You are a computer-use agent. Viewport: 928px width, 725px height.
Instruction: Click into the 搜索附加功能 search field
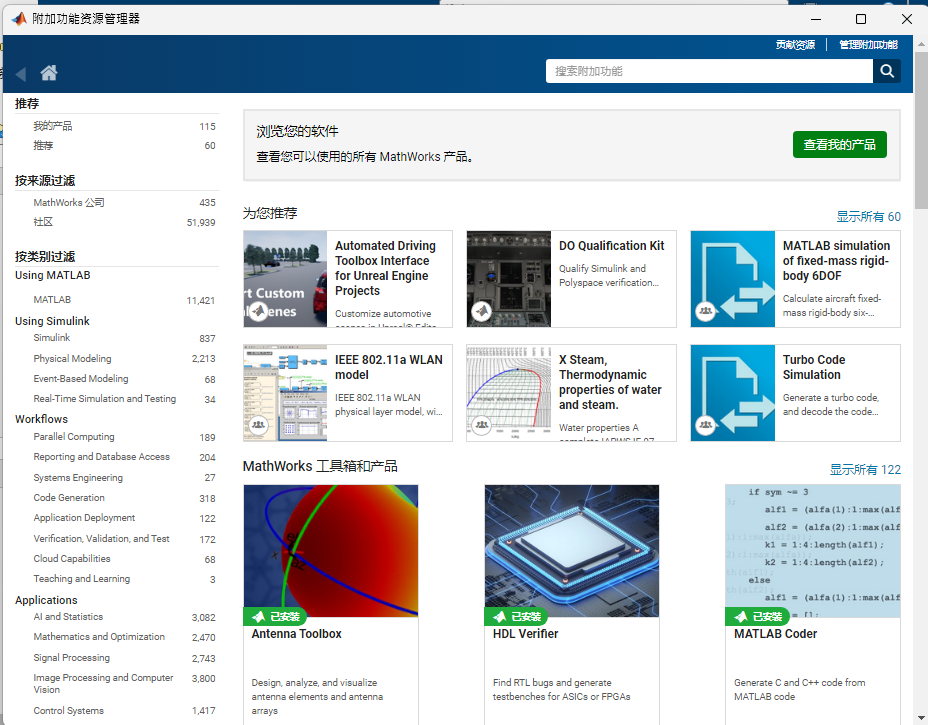pos(709,71)
